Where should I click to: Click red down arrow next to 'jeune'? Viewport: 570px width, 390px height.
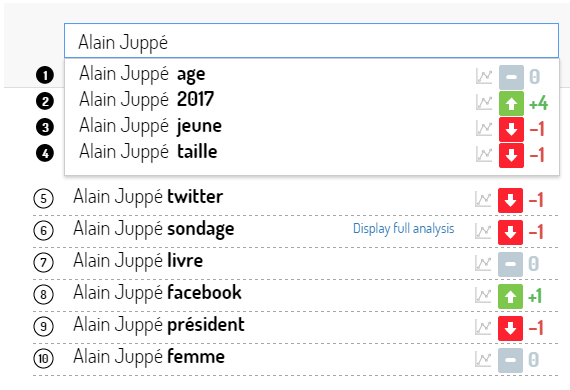[x=511, y=129]
